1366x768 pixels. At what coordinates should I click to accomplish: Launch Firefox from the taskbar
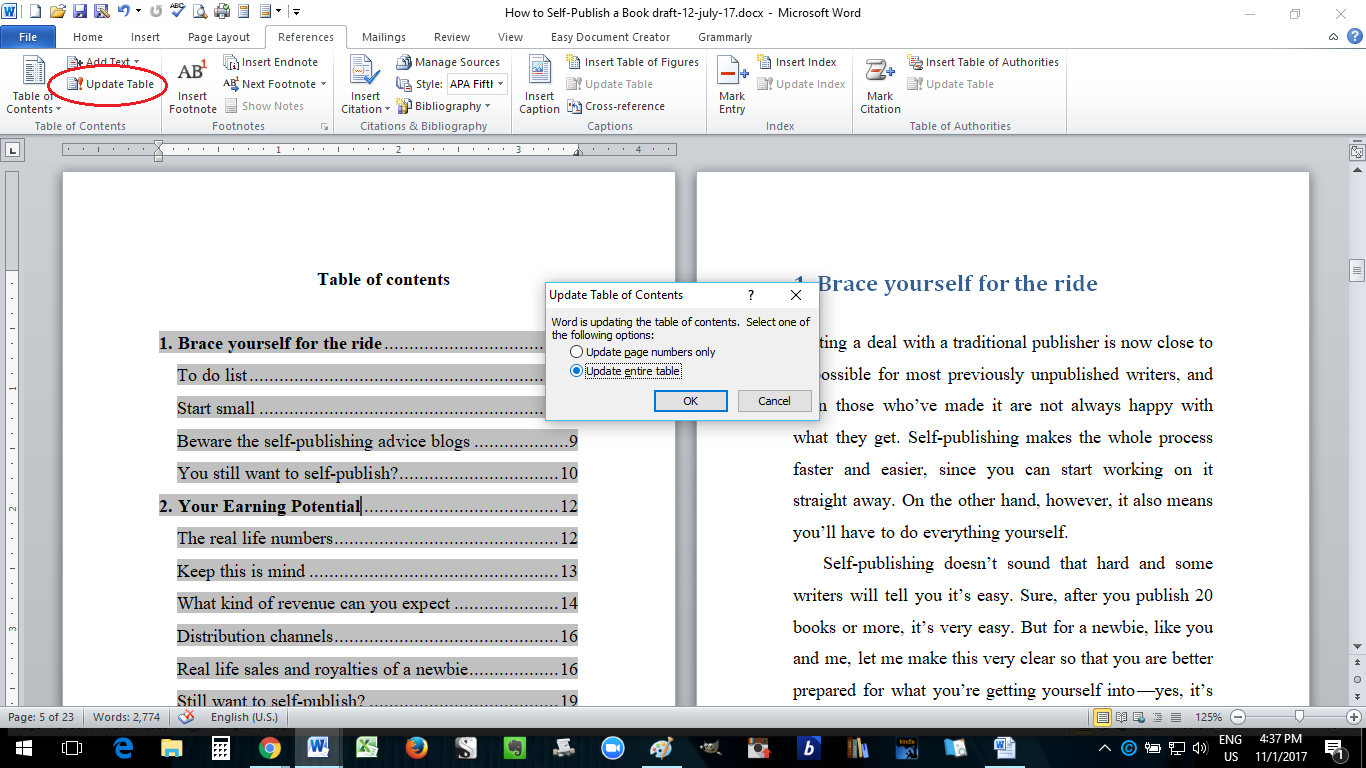(x=417, y=748)
